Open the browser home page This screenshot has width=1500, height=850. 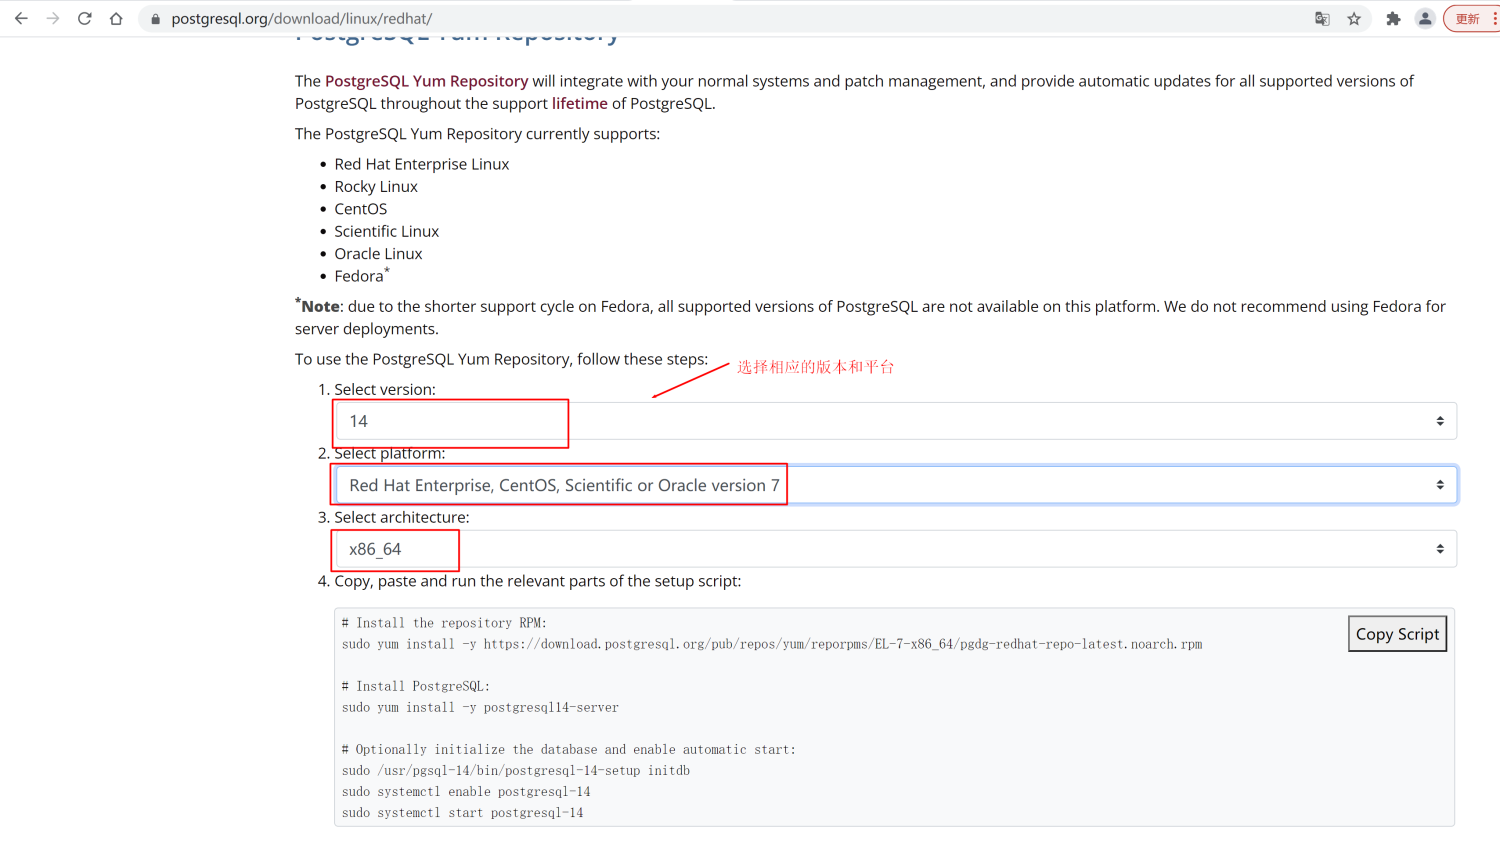click(116, 18)
